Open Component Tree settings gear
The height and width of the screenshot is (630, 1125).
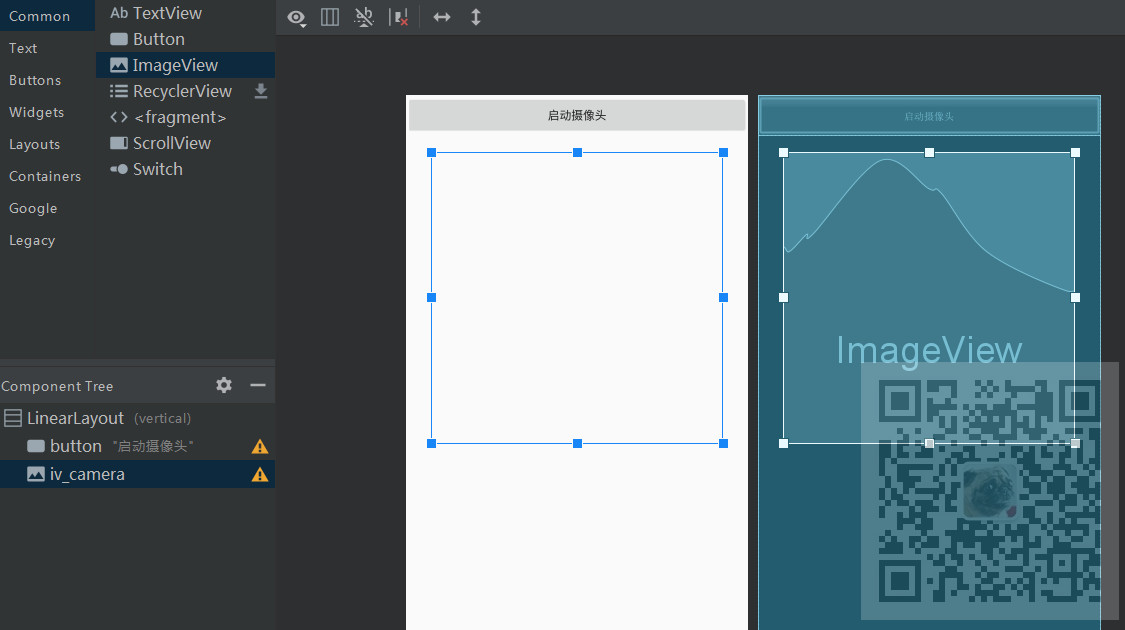224,385
